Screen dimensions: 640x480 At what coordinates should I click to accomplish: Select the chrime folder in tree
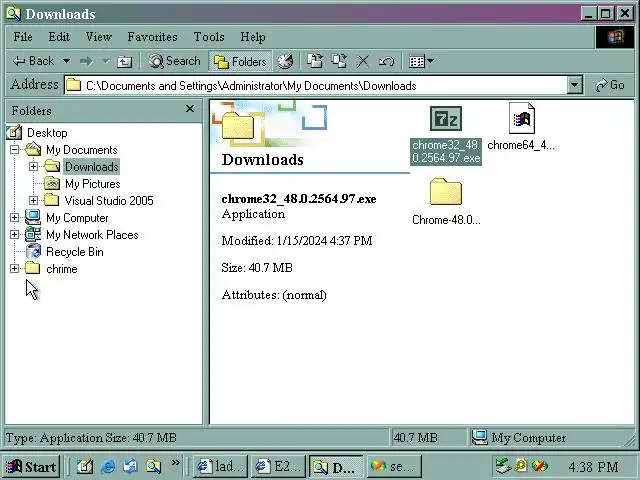[x=62, y=269]
